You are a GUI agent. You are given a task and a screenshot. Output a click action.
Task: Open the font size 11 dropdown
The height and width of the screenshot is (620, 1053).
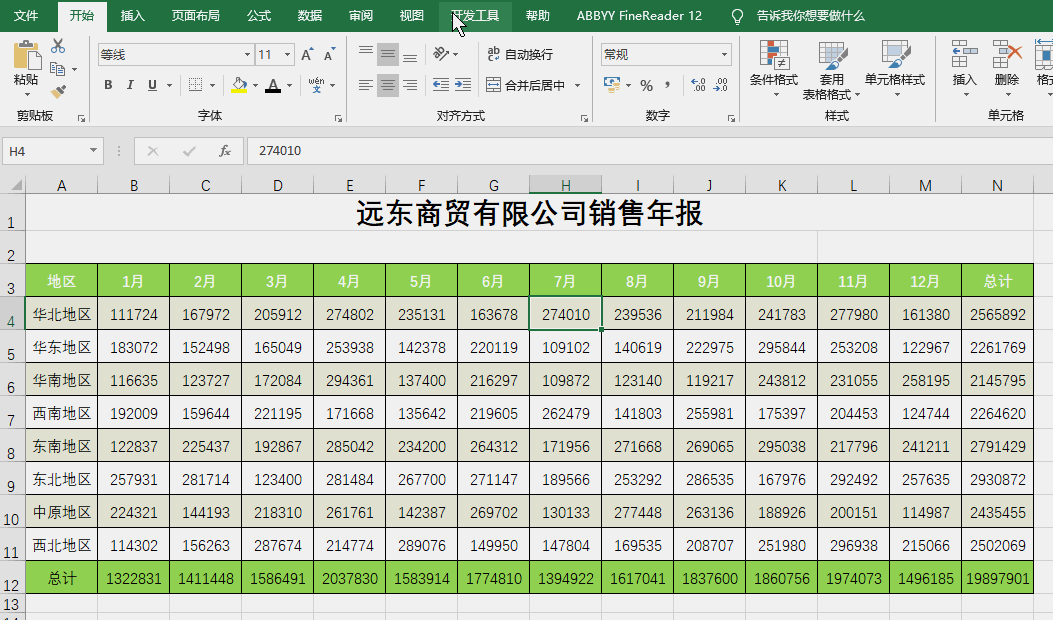coord(287,54)
